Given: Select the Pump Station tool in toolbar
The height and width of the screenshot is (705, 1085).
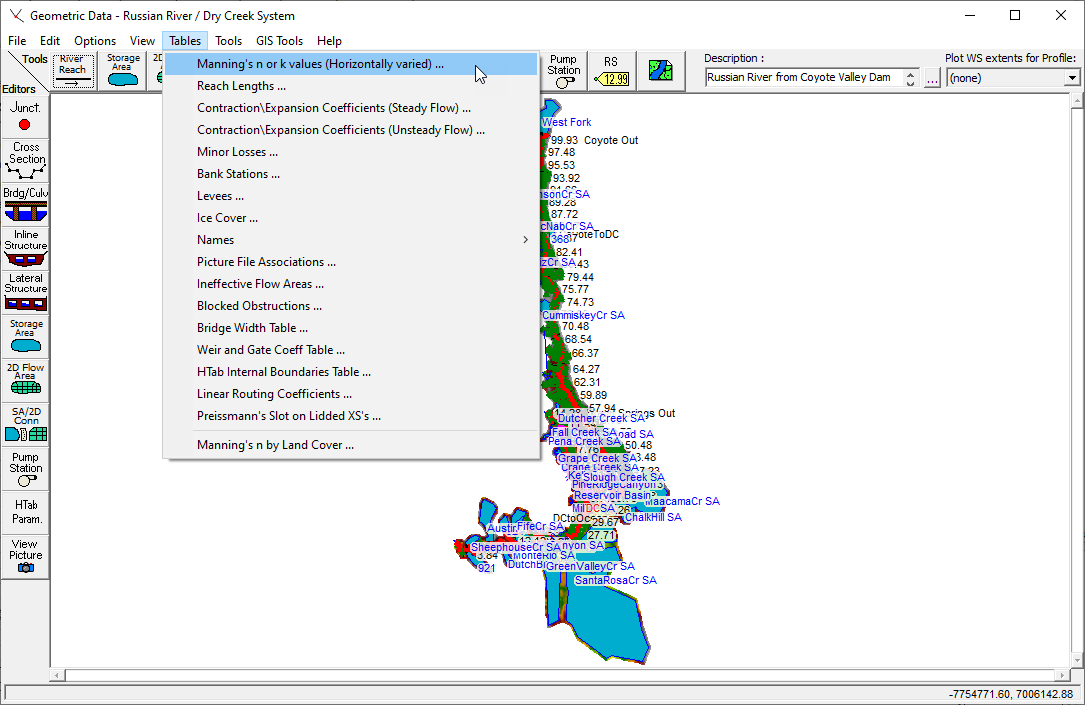Looking at the screenshot, I should 564,71.
